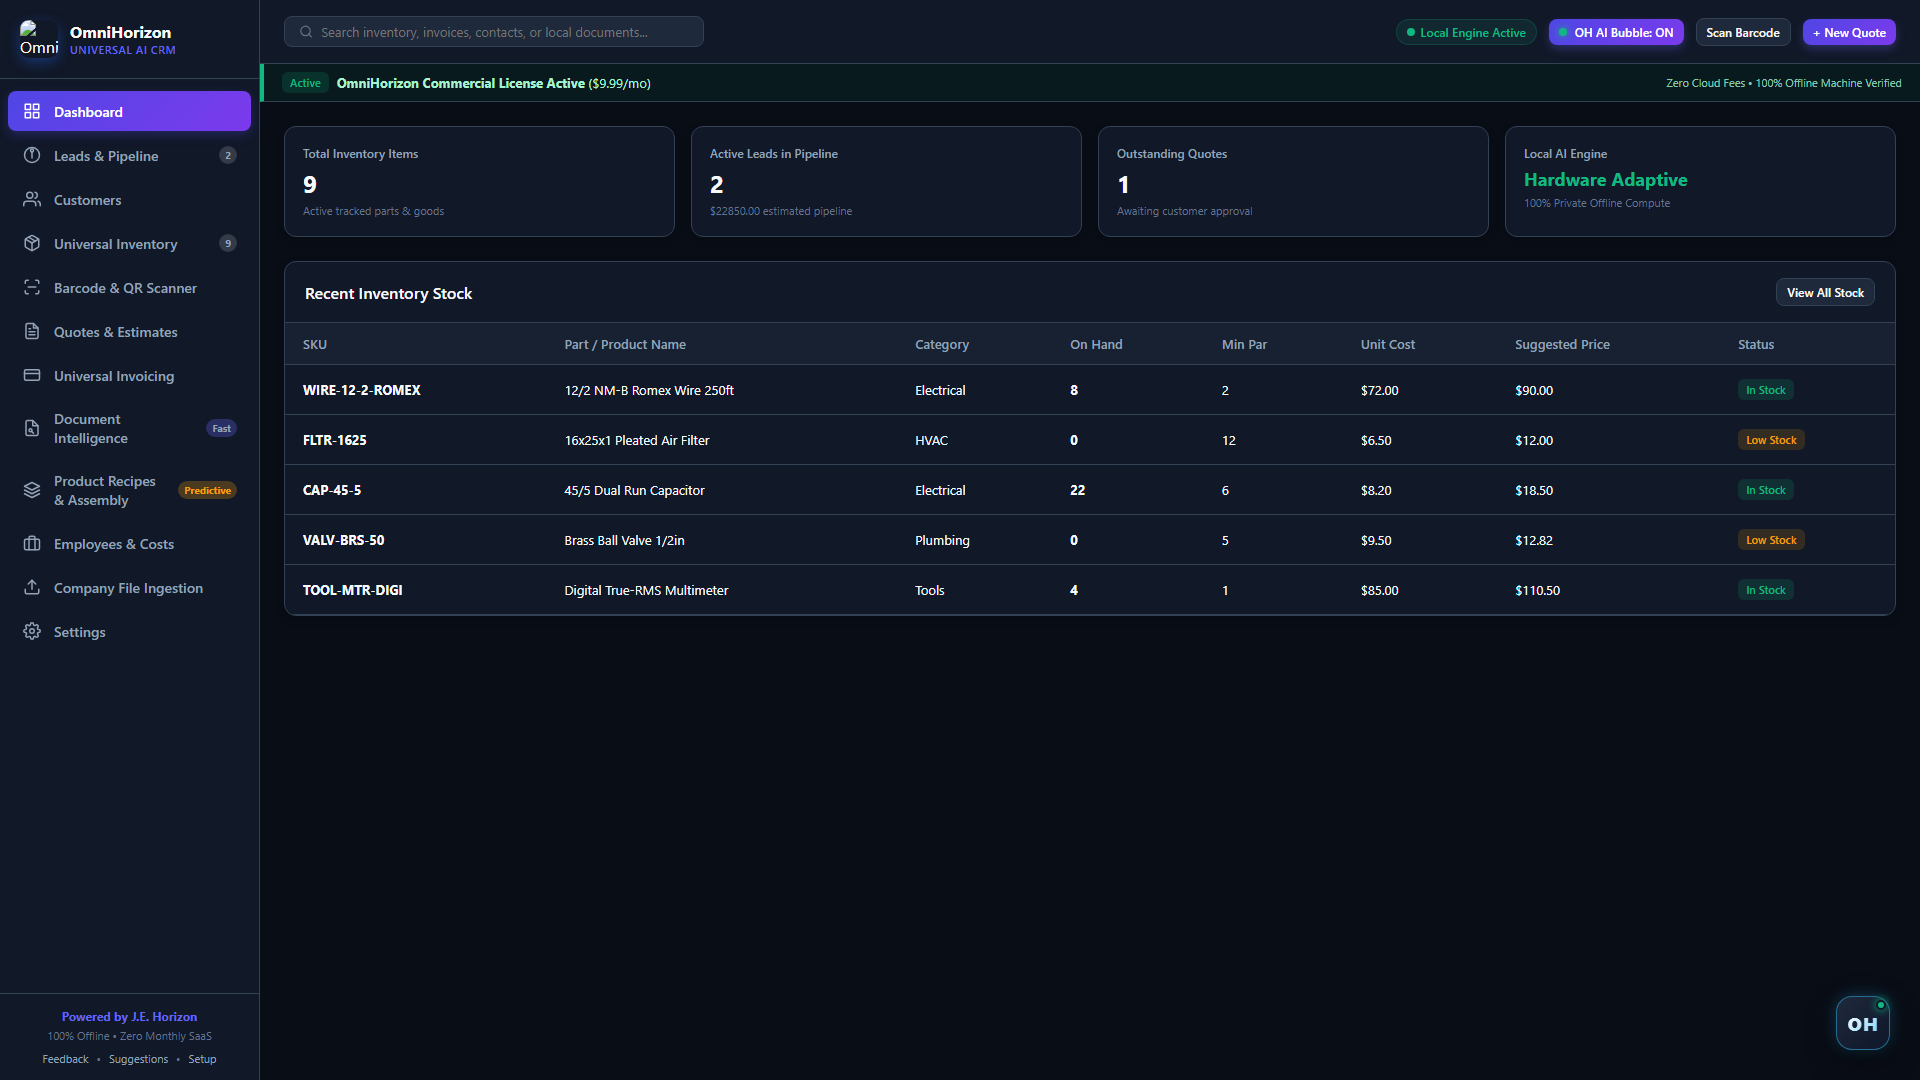Click the search magnifier icon
The height and width of the screenshot is (1080, 1920).
306,32
